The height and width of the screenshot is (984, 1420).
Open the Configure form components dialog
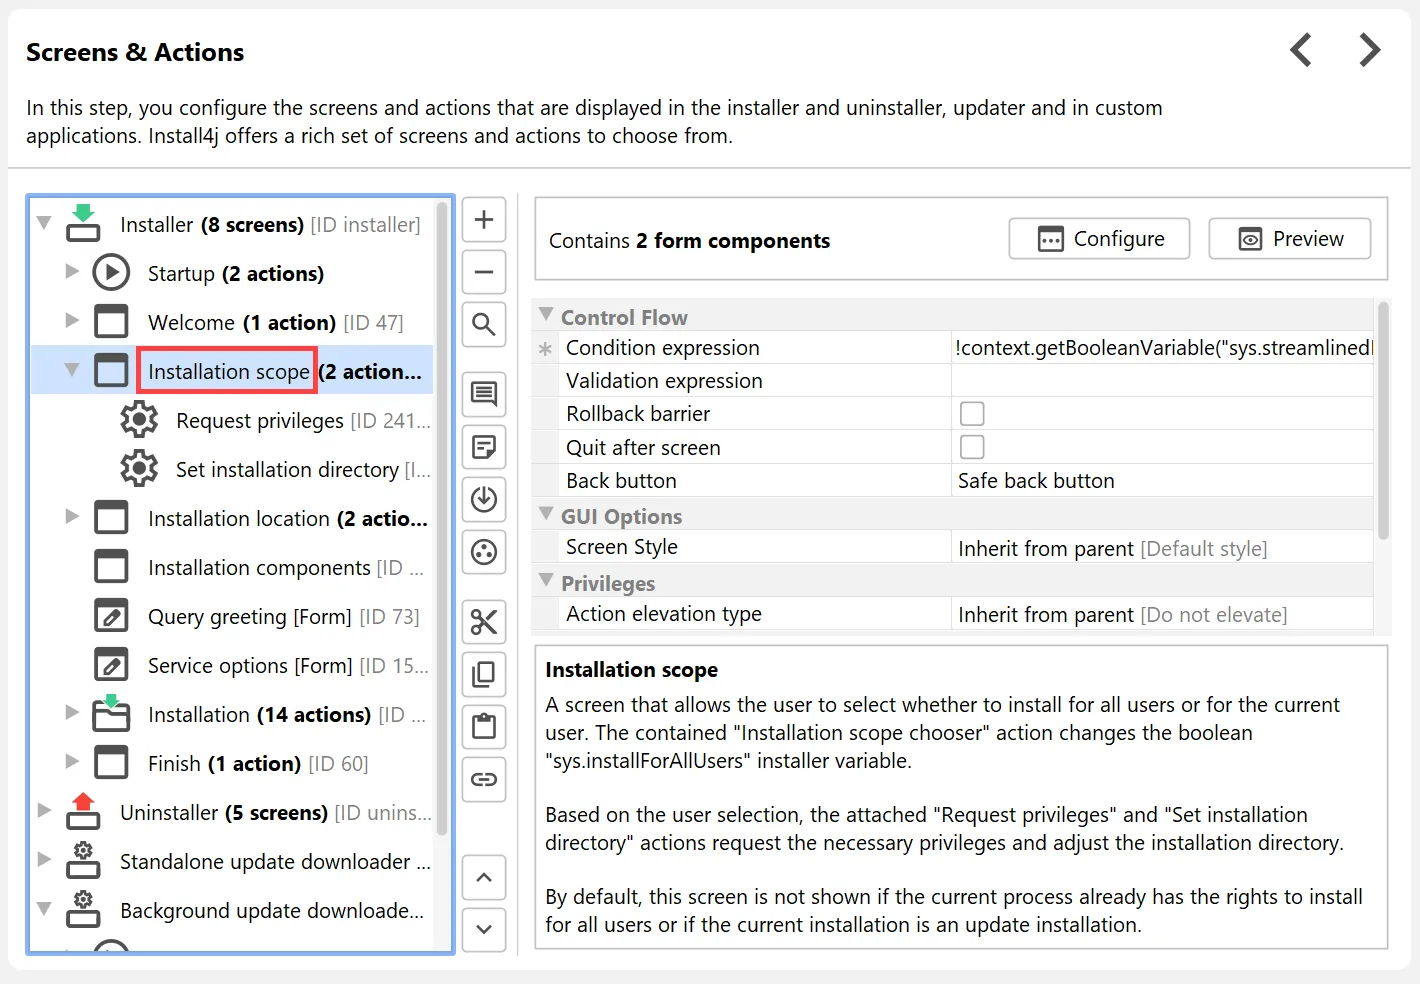click(1099, 239)
